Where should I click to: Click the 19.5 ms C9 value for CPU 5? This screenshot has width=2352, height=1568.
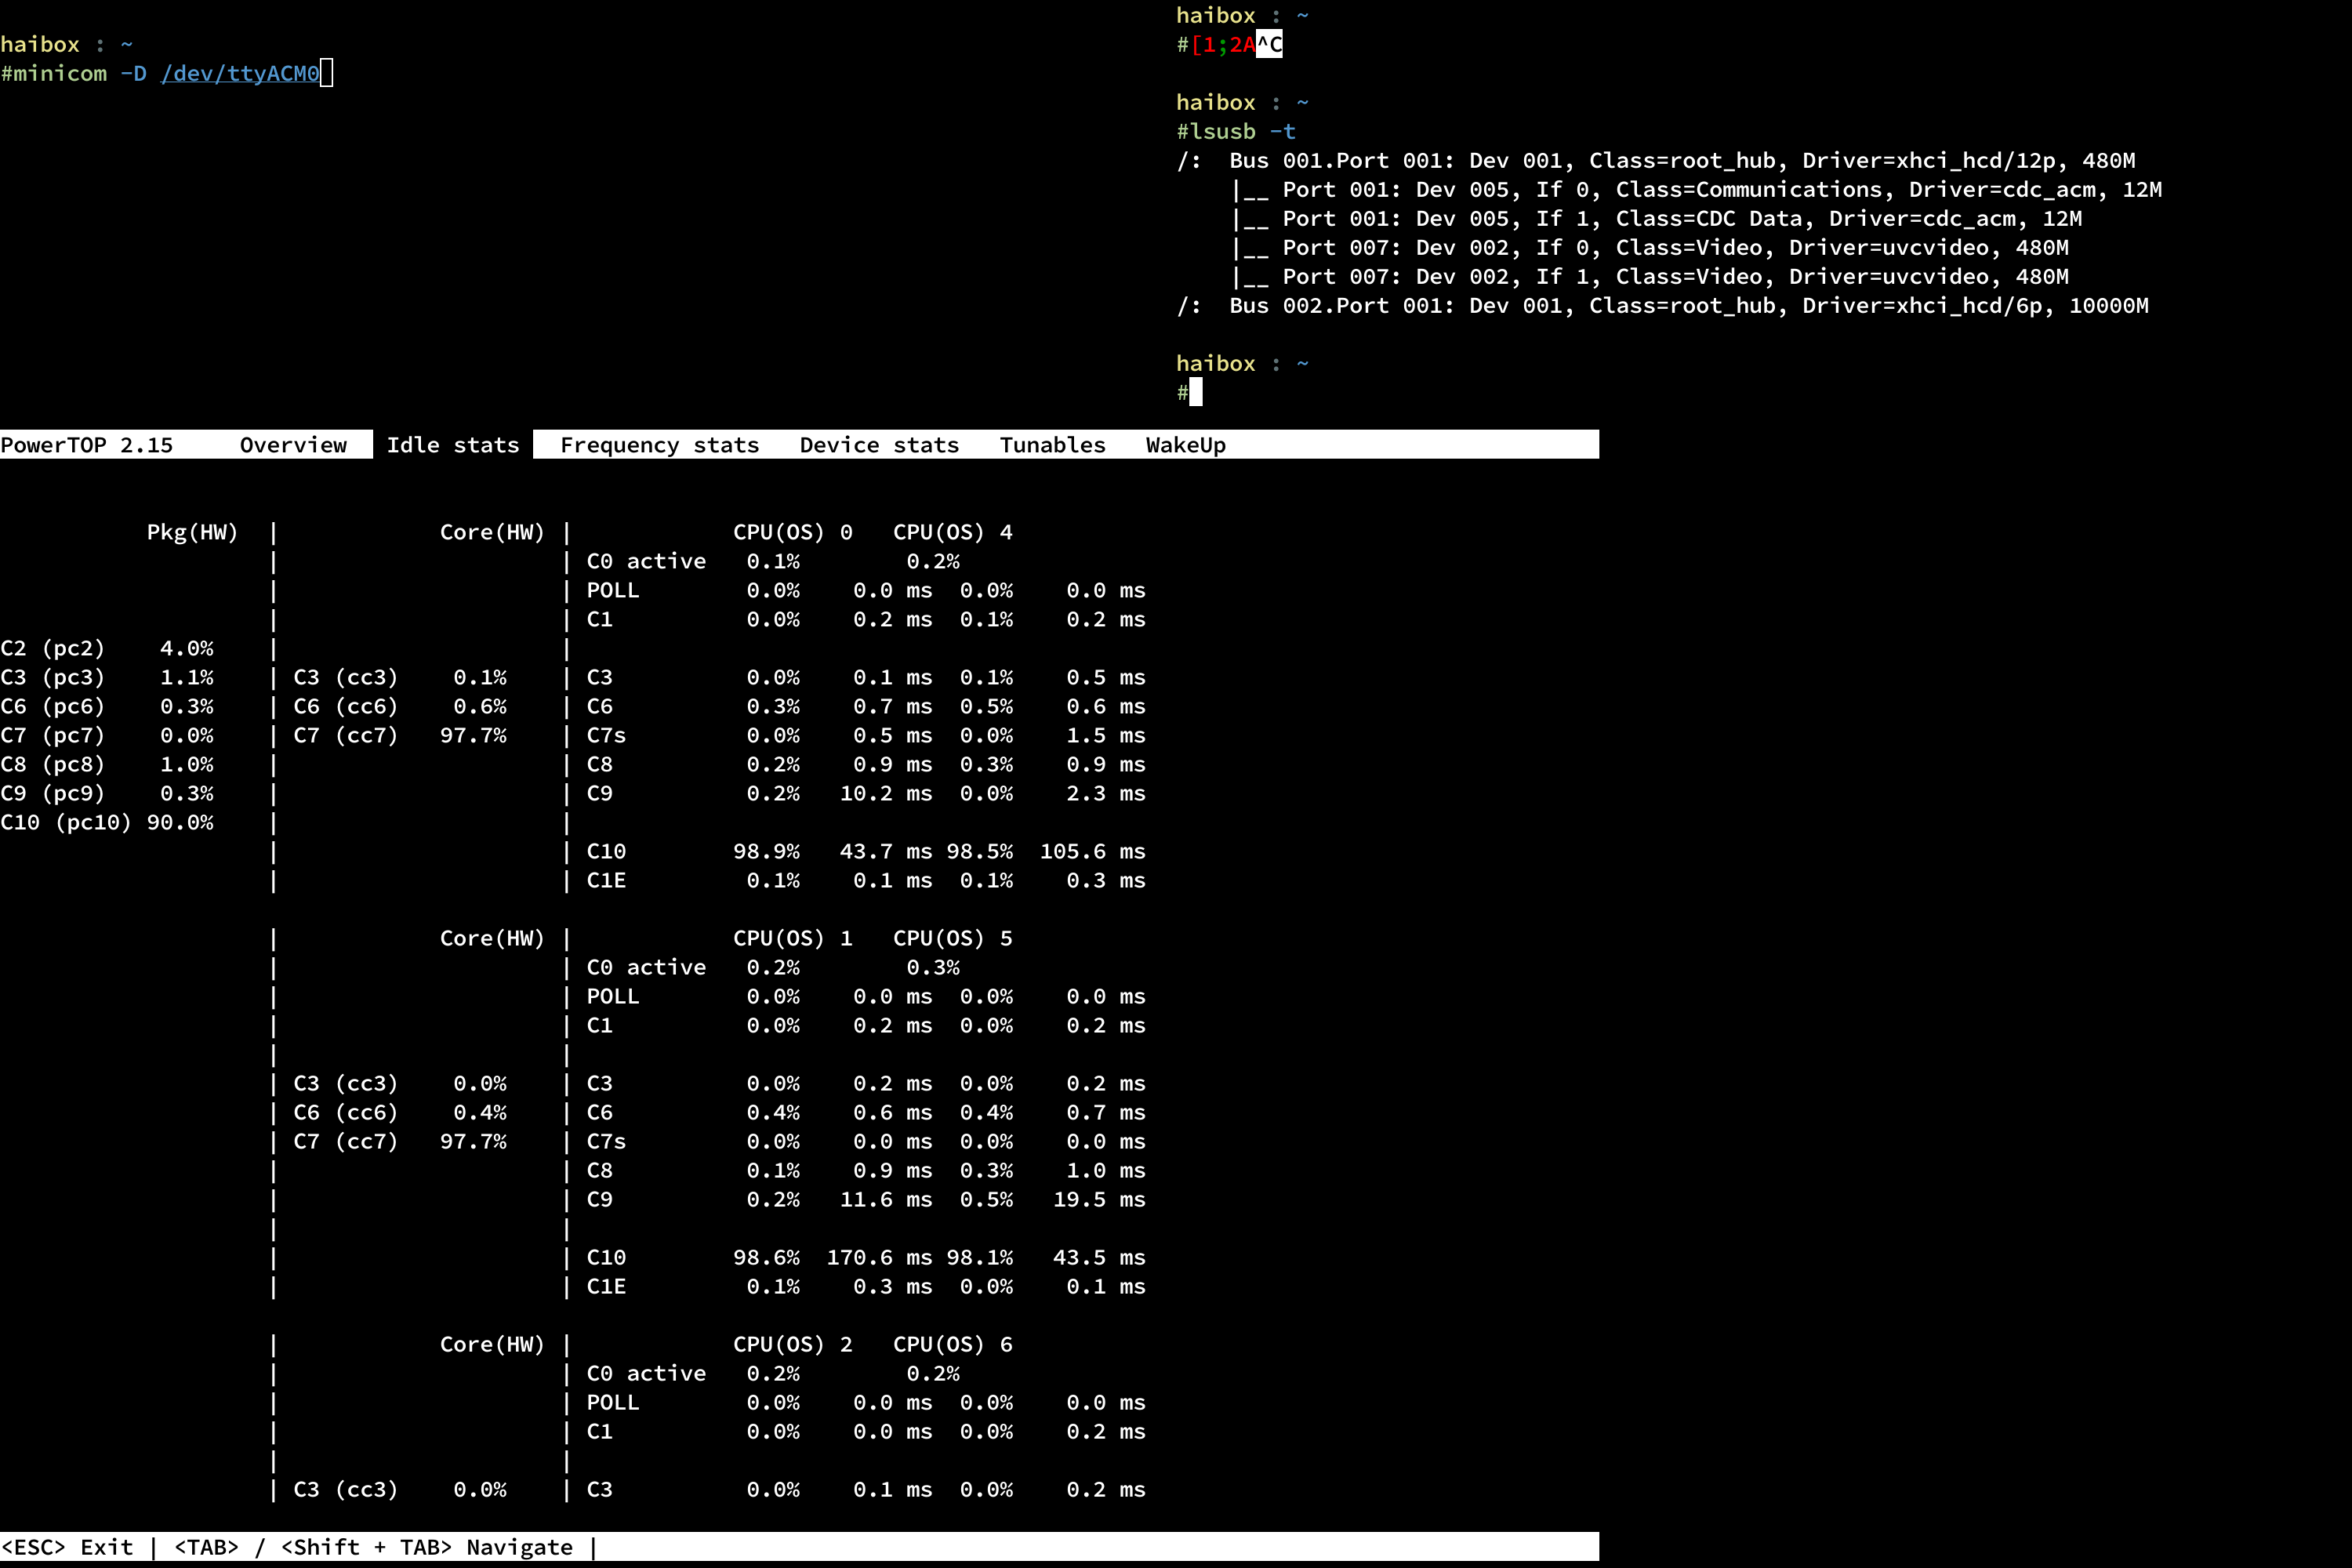click(1099, 1199)
